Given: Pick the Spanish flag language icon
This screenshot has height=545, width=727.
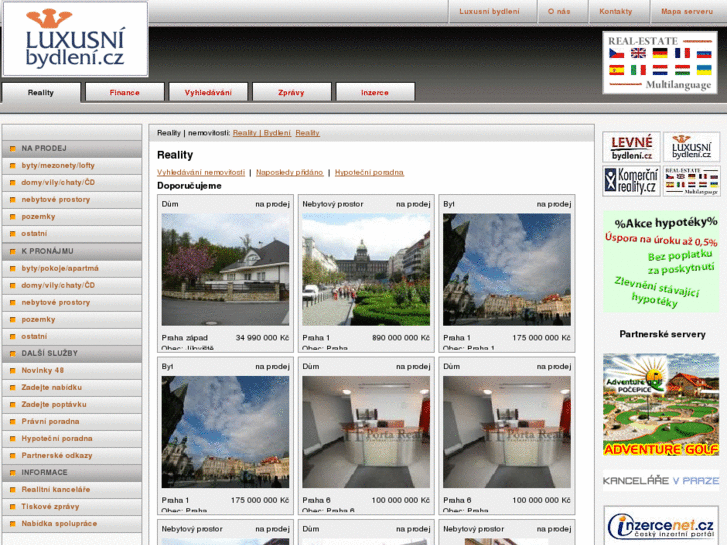Looking at the screenshot, I should [616, 71].
